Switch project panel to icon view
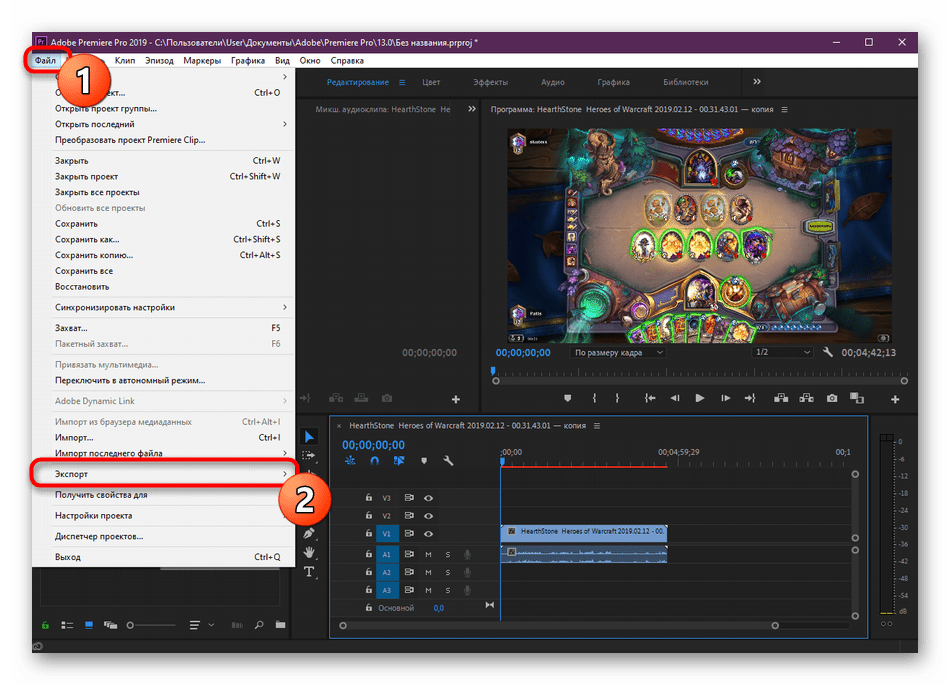The height and width of the screenshot is (685, 950). point(89,625)
